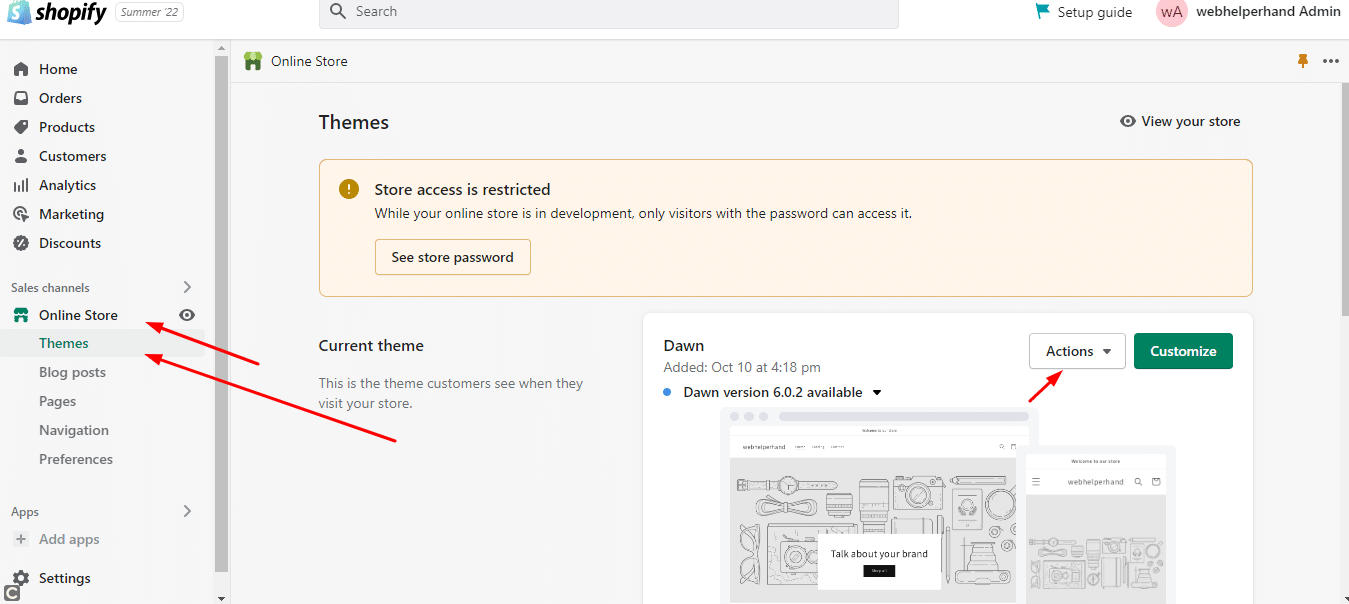Open Blog posts submenu item
The width and height of the screenshot is (1349, 604).
click(72, 372)
